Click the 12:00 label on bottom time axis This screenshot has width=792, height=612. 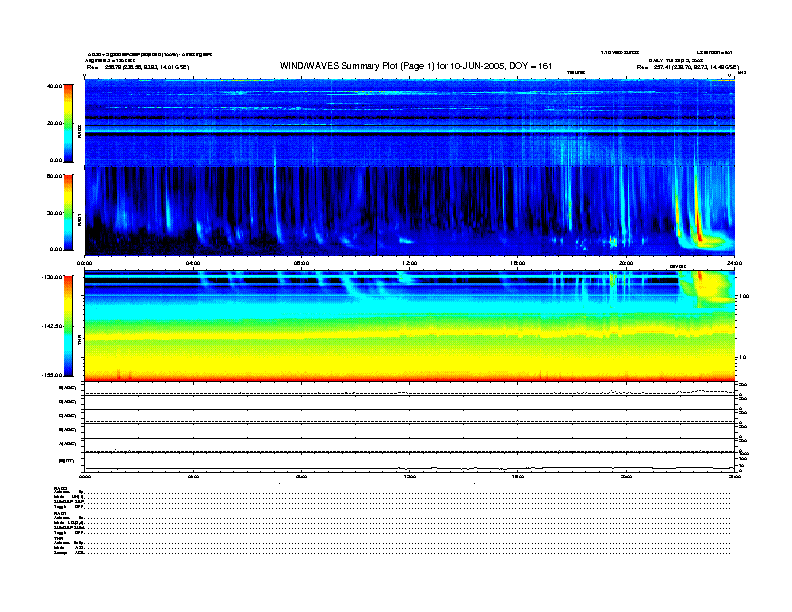click(410, 477)
